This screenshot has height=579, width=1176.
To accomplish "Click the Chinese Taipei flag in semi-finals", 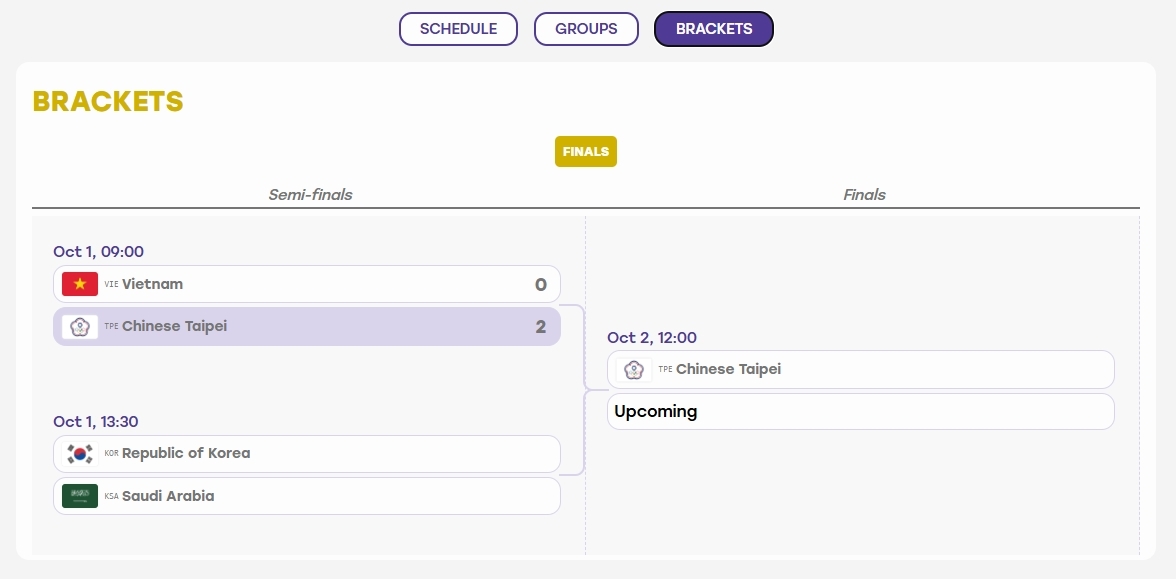I will tap(80, 326).
